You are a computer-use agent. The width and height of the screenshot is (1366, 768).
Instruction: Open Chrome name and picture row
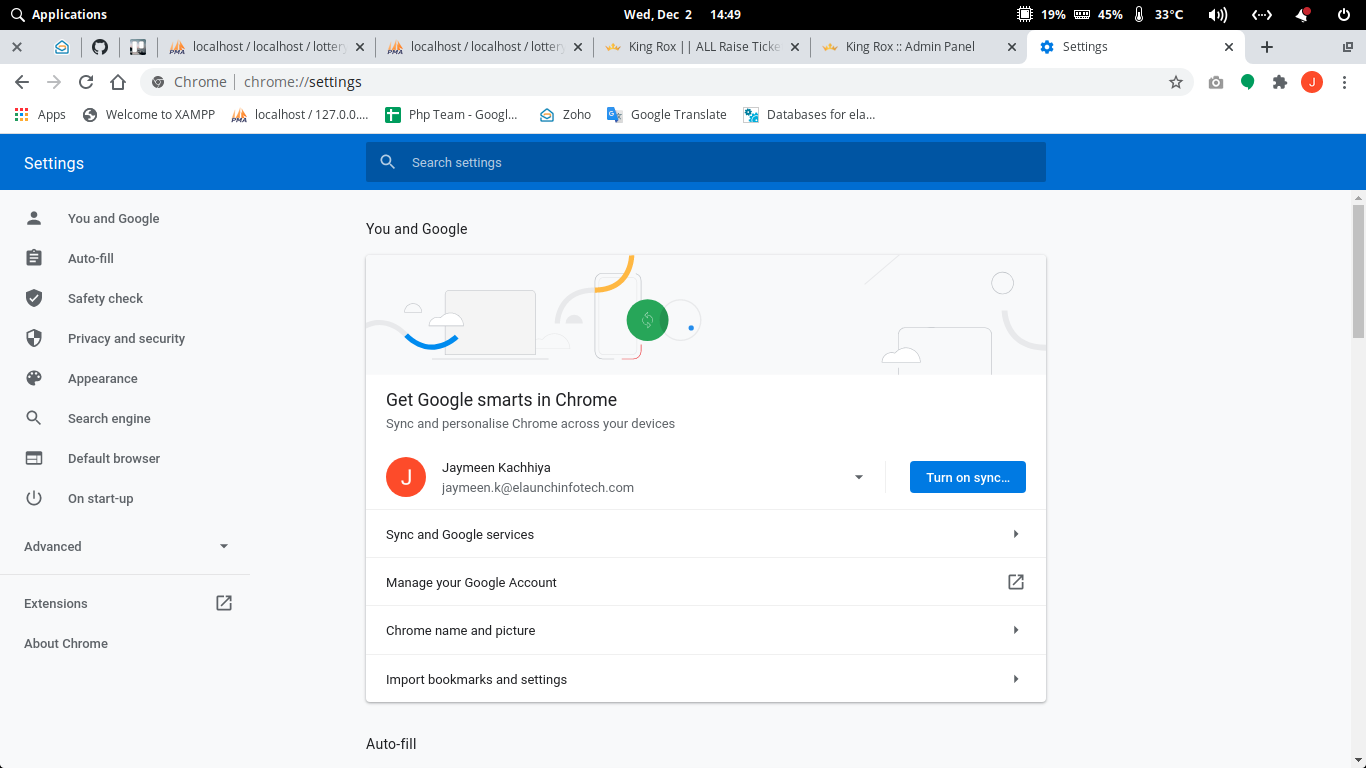[706, 630]
